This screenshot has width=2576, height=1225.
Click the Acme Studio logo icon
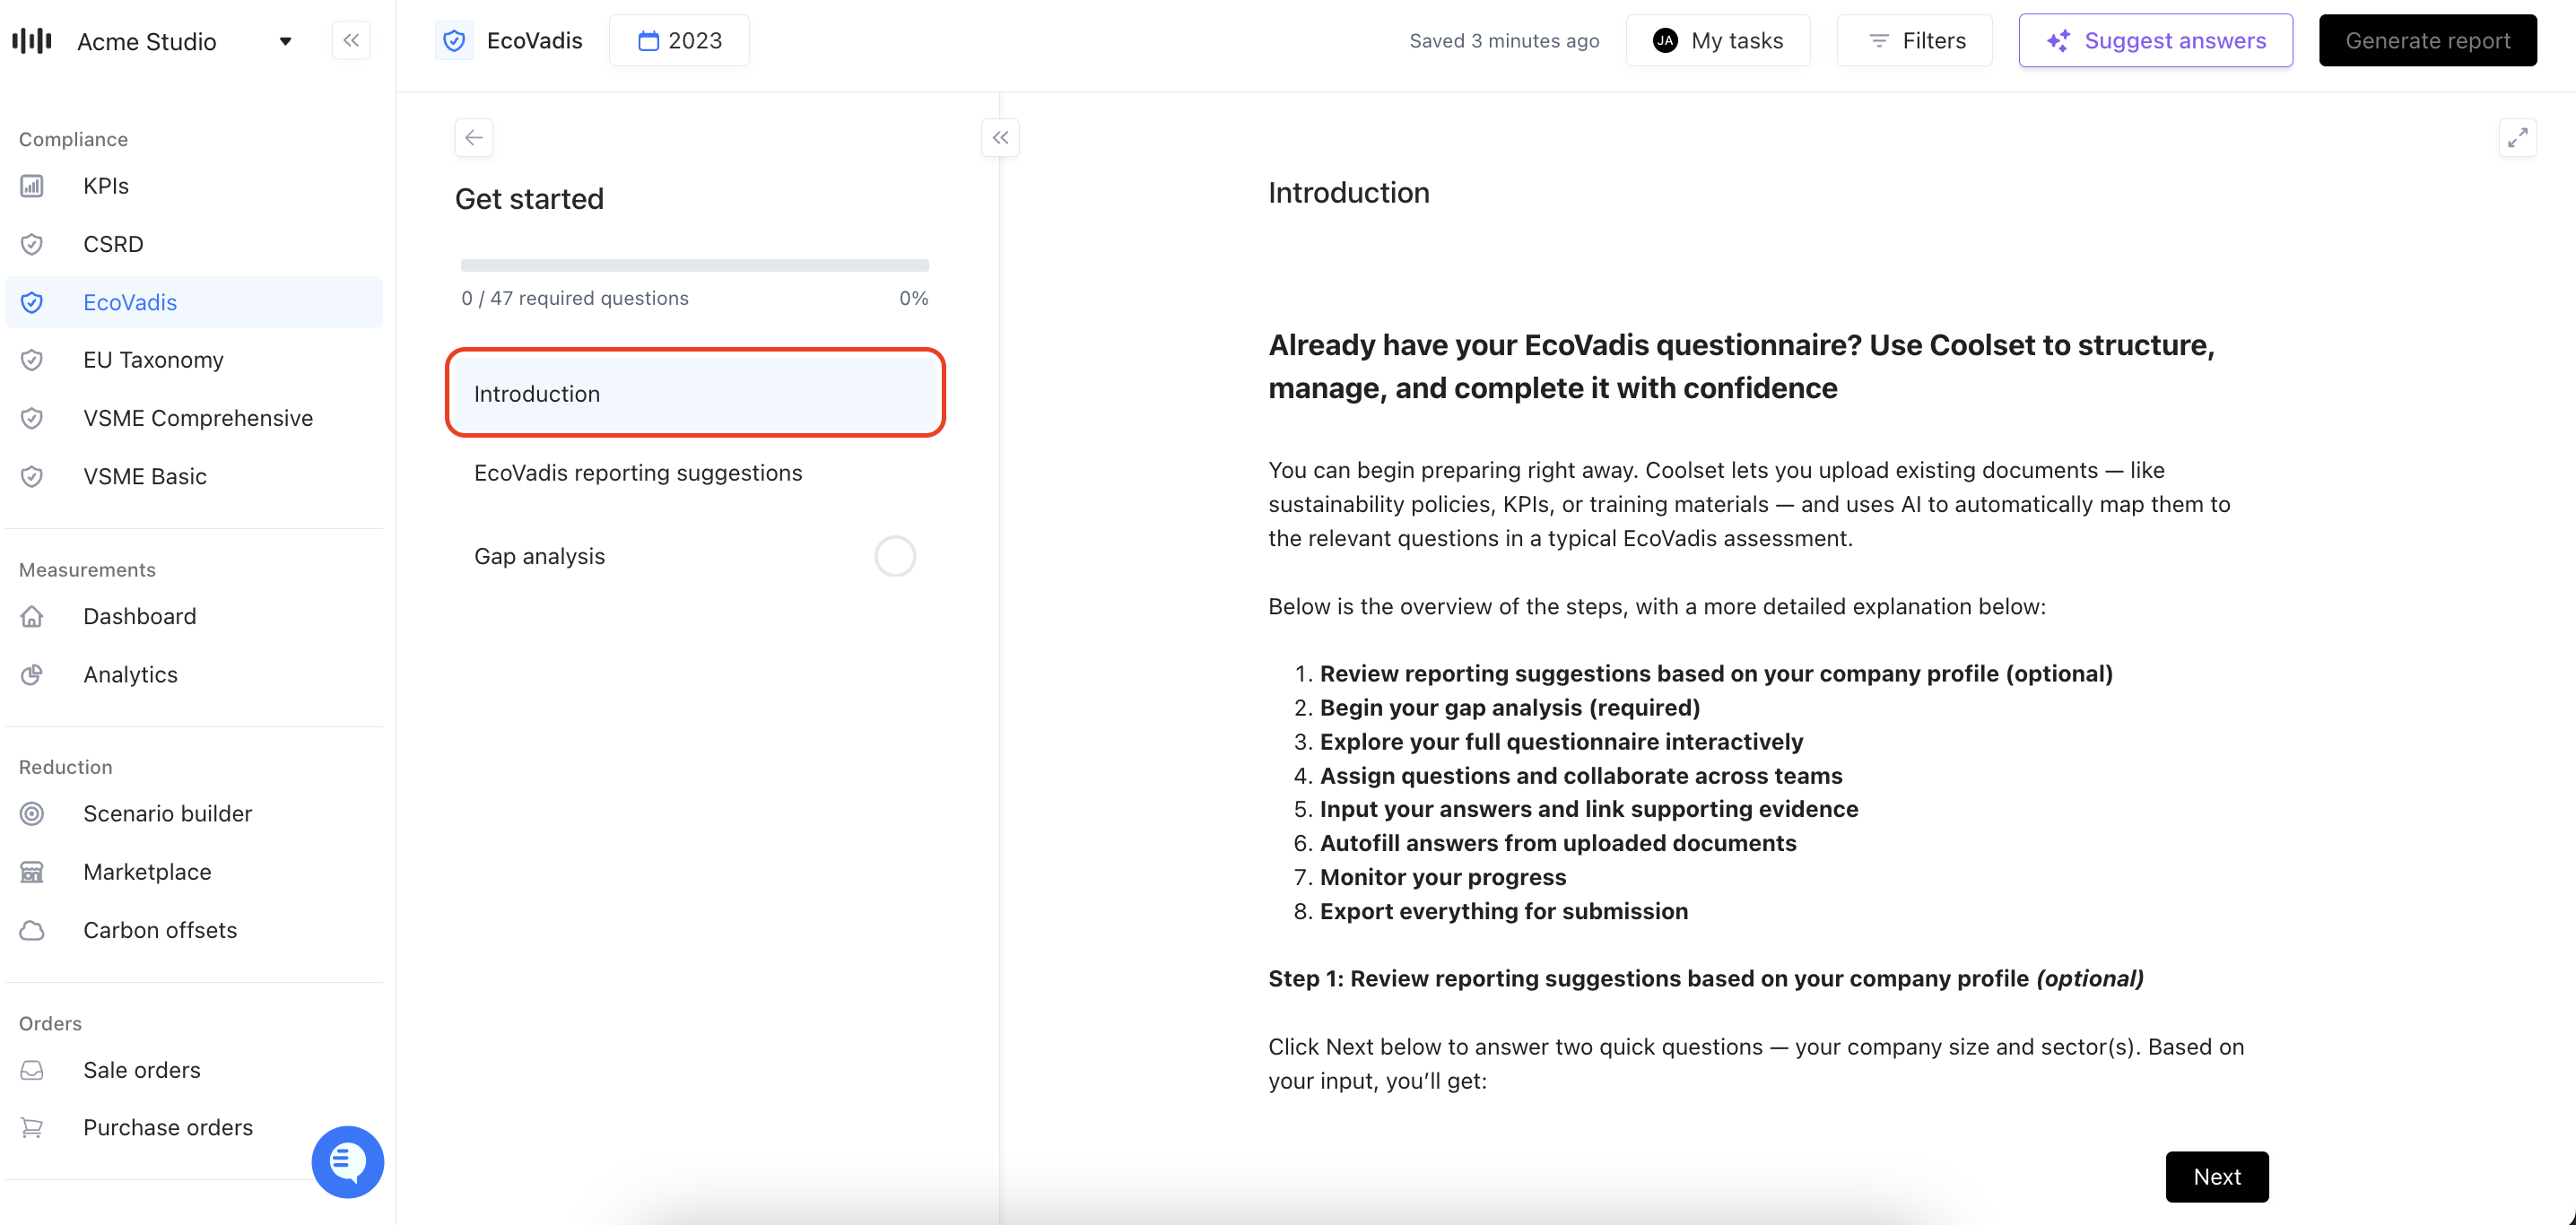coord(32,41)
